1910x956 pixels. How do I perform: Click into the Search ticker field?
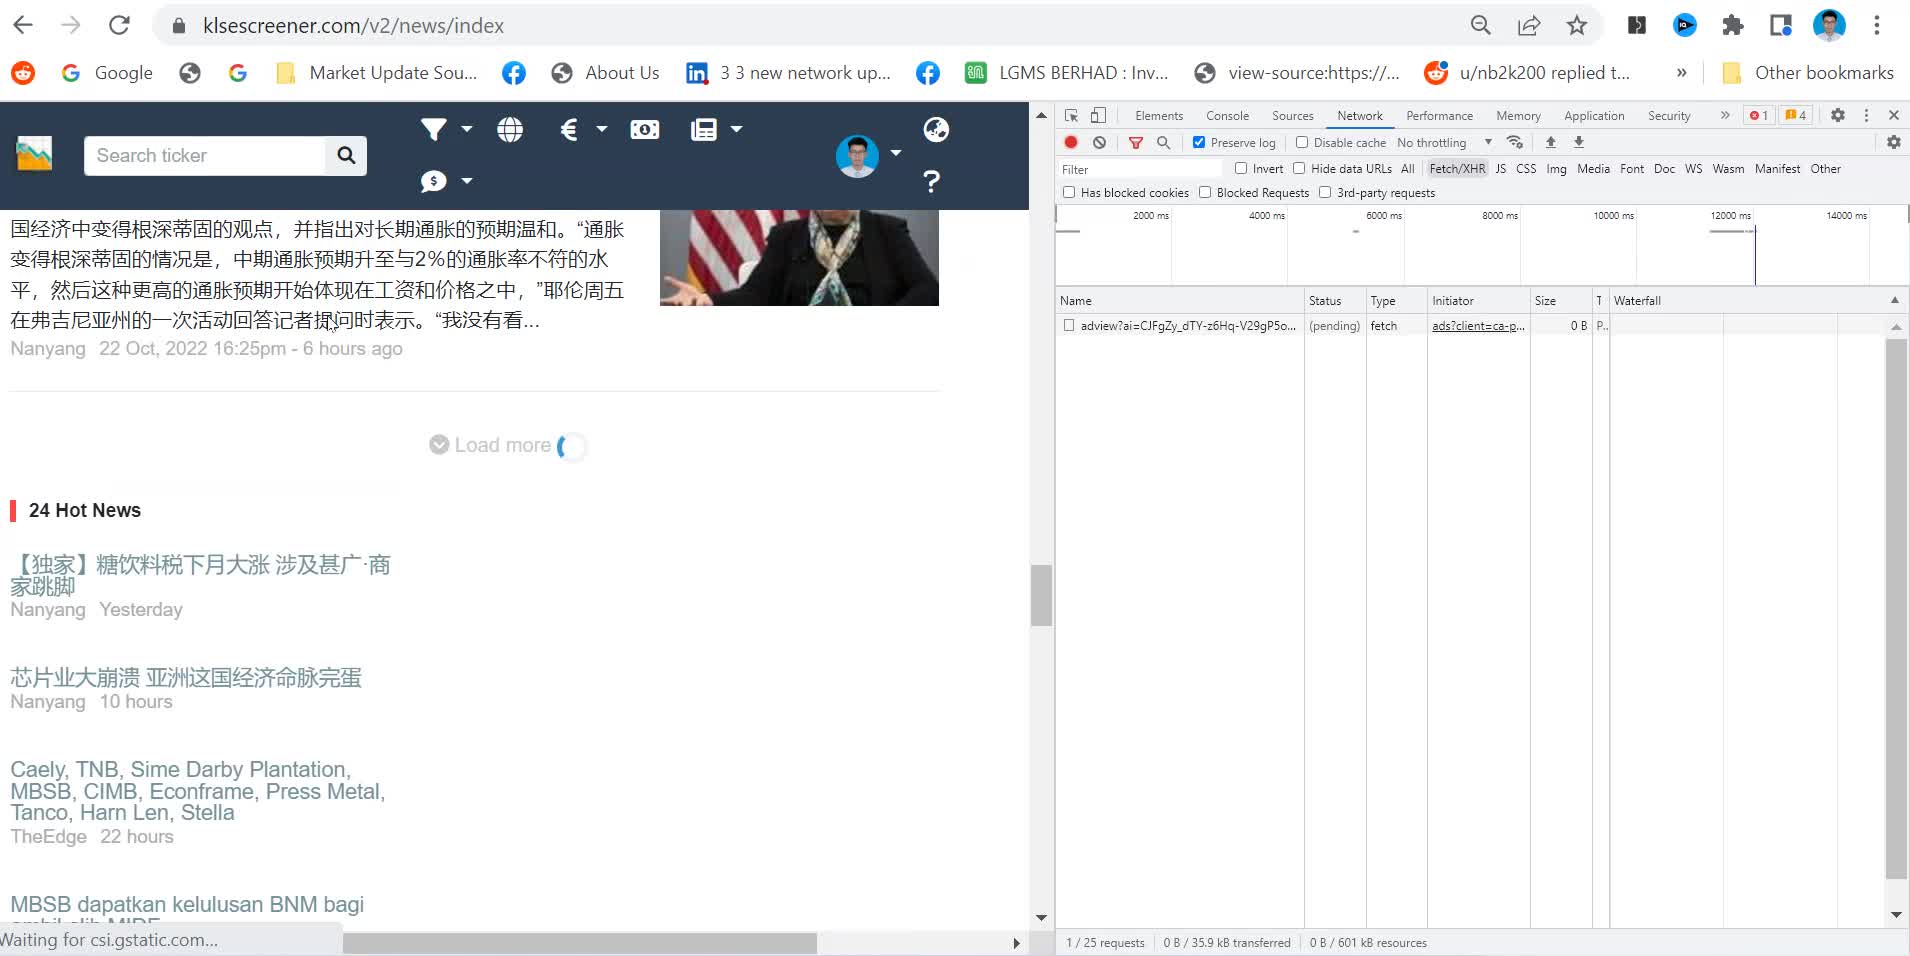point(205,155)
